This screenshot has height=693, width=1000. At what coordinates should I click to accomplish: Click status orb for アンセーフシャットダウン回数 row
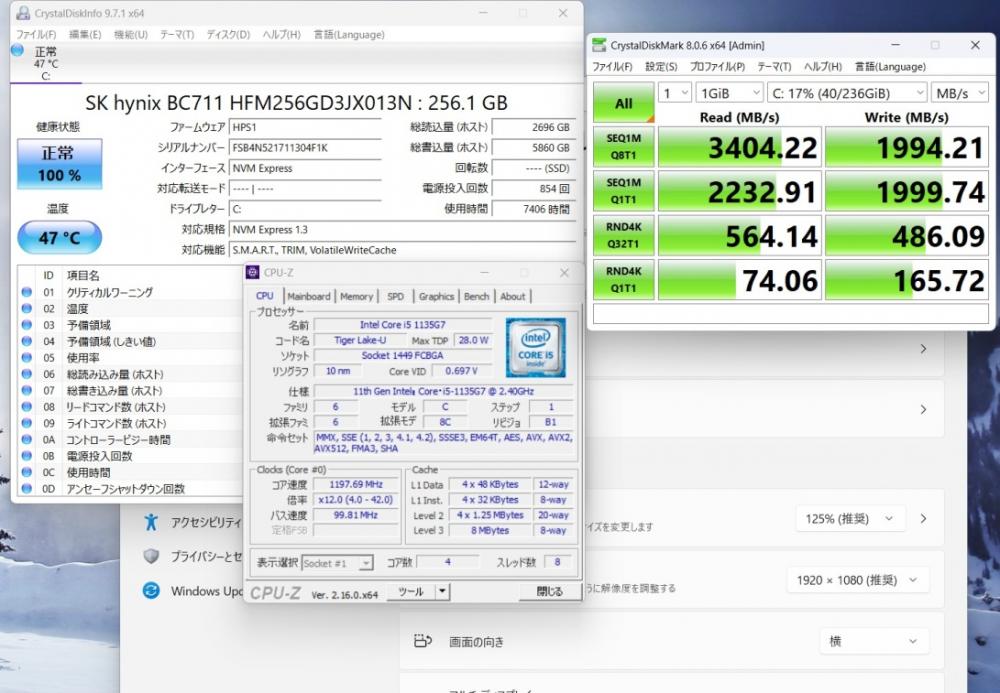(26, 489)
